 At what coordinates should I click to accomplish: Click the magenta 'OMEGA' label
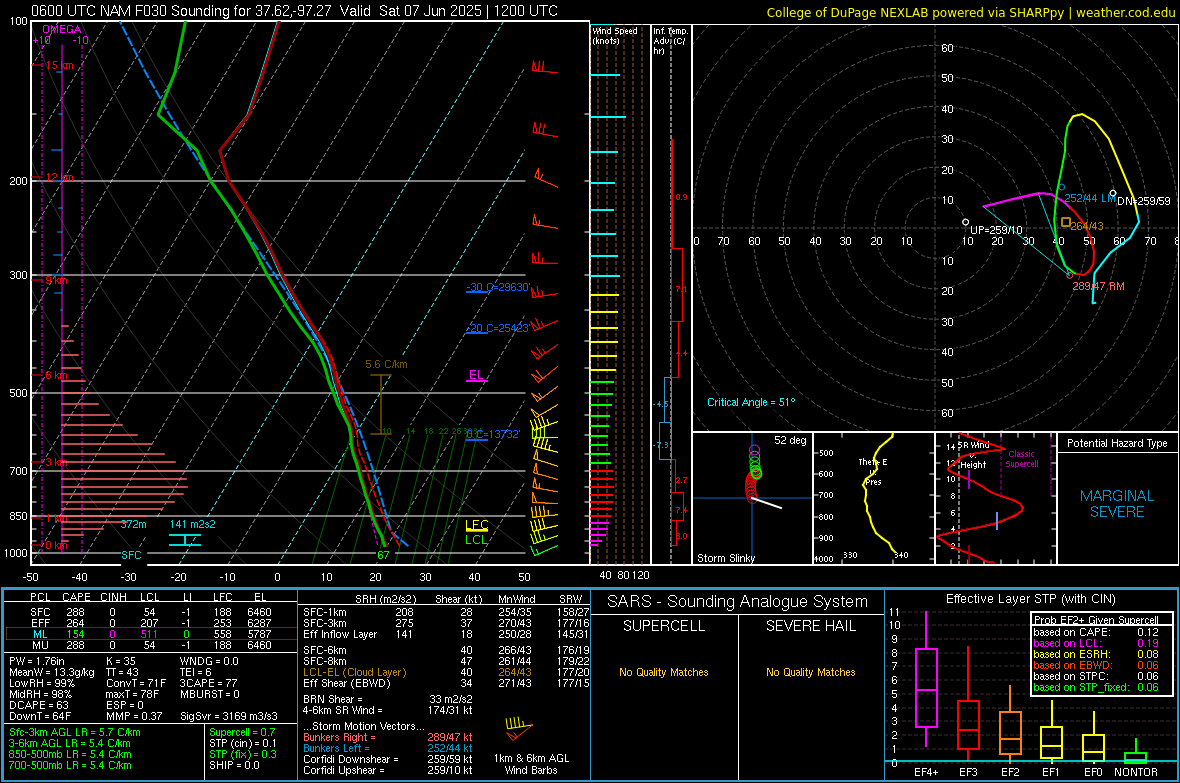click(x=61, y=29)
